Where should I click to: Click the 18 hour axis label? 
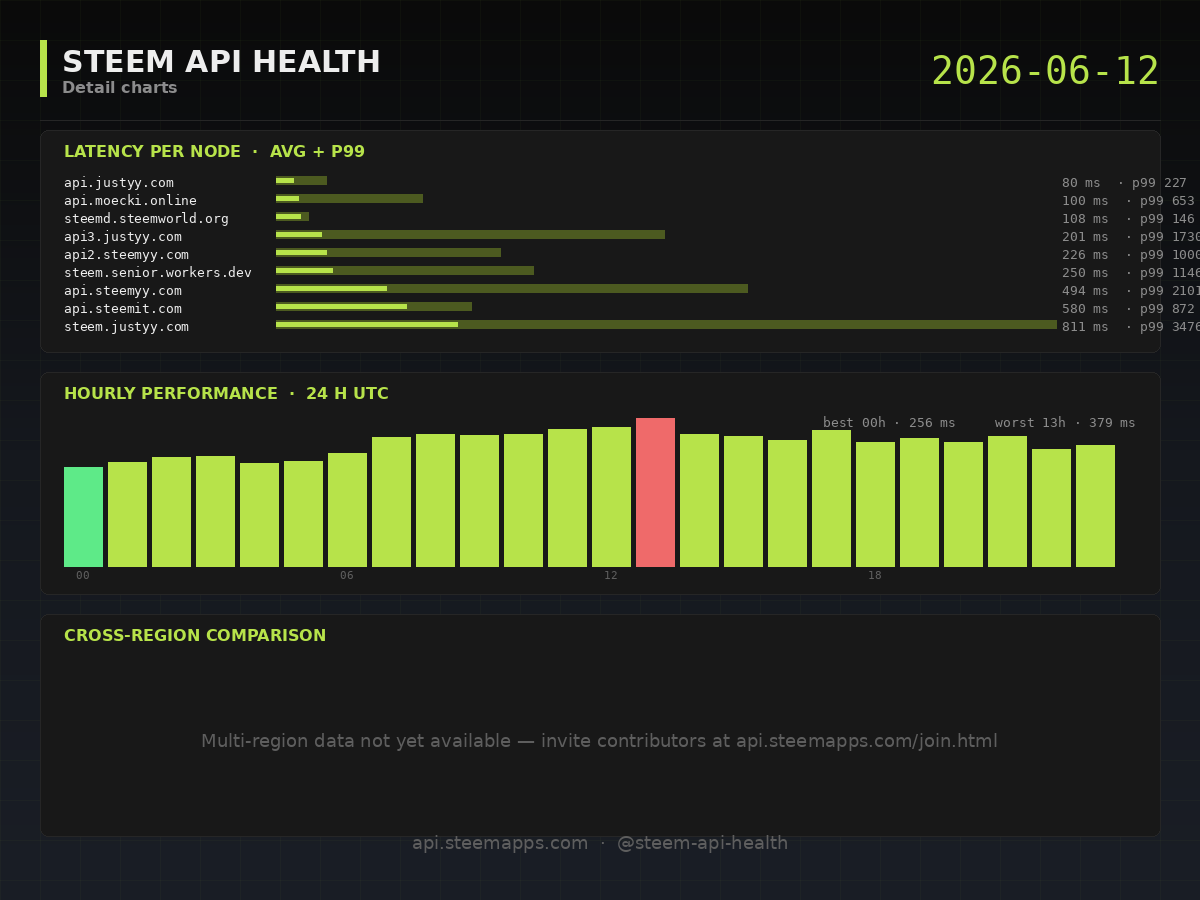click(x=875, y=575)
